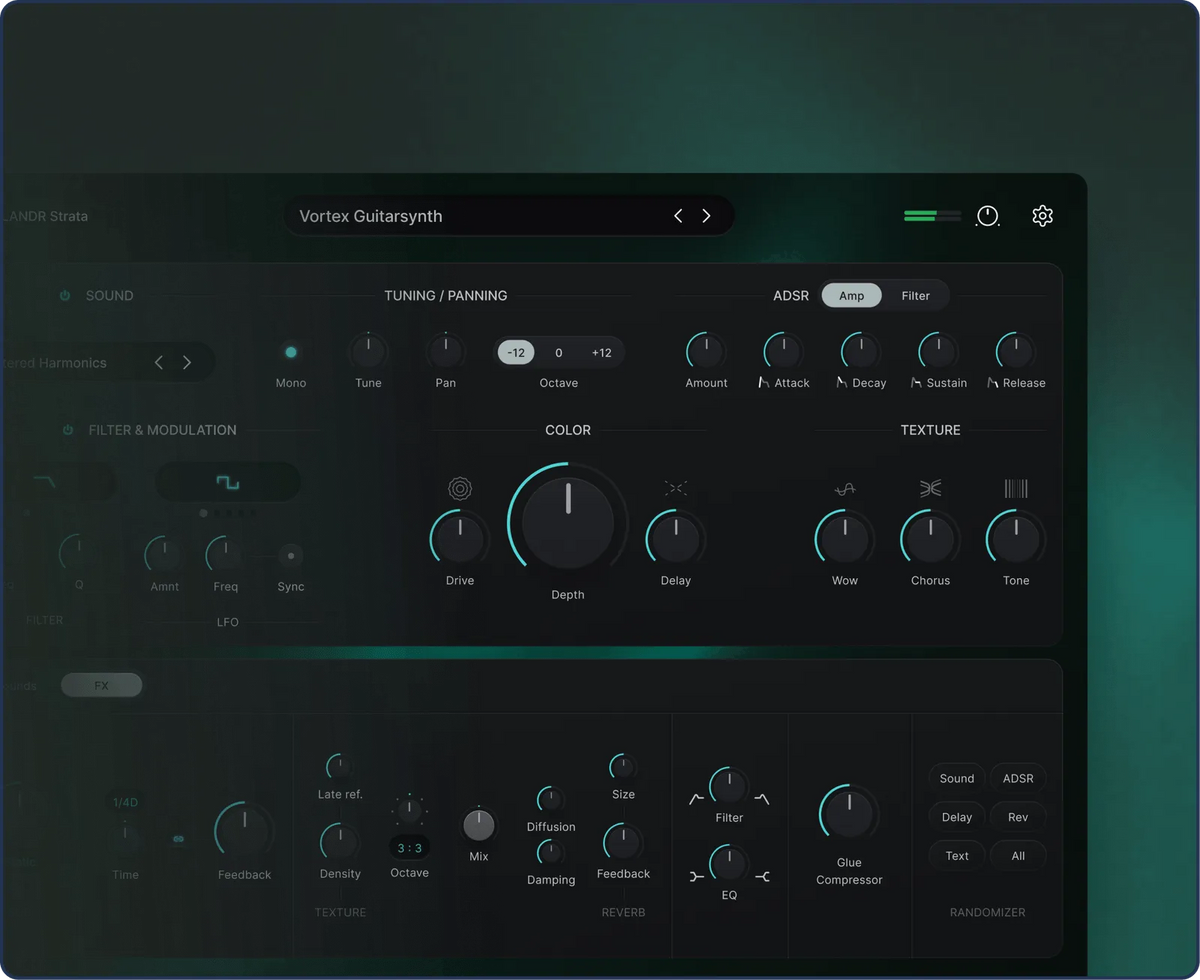This screenshot has height=980, width=1200.
Task: Click the Wow waveform icon
Action: point(845,488)
